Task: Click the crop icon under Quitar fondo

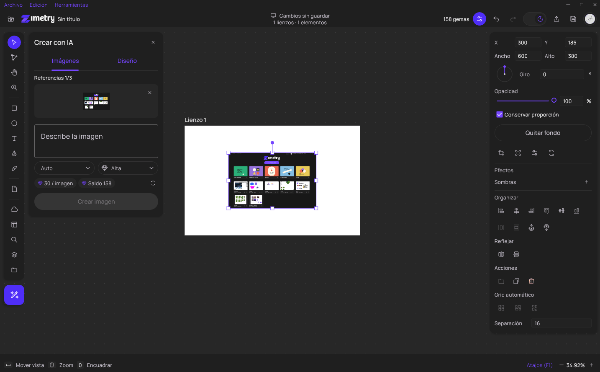Action: 501,153
